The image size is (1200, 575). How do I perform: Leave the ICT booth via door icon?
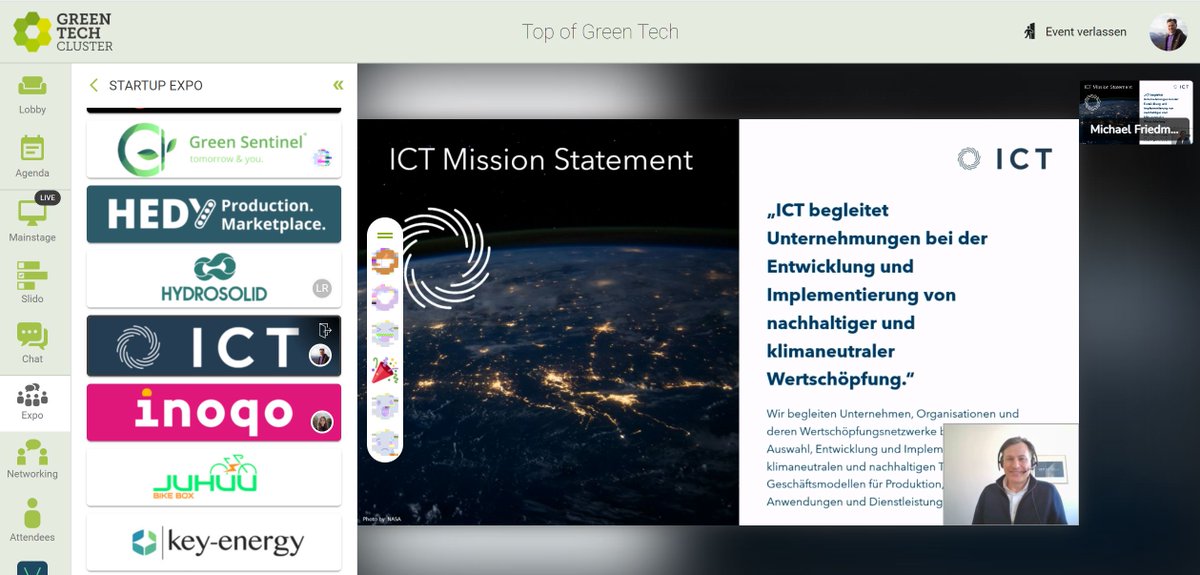[324, 329]
